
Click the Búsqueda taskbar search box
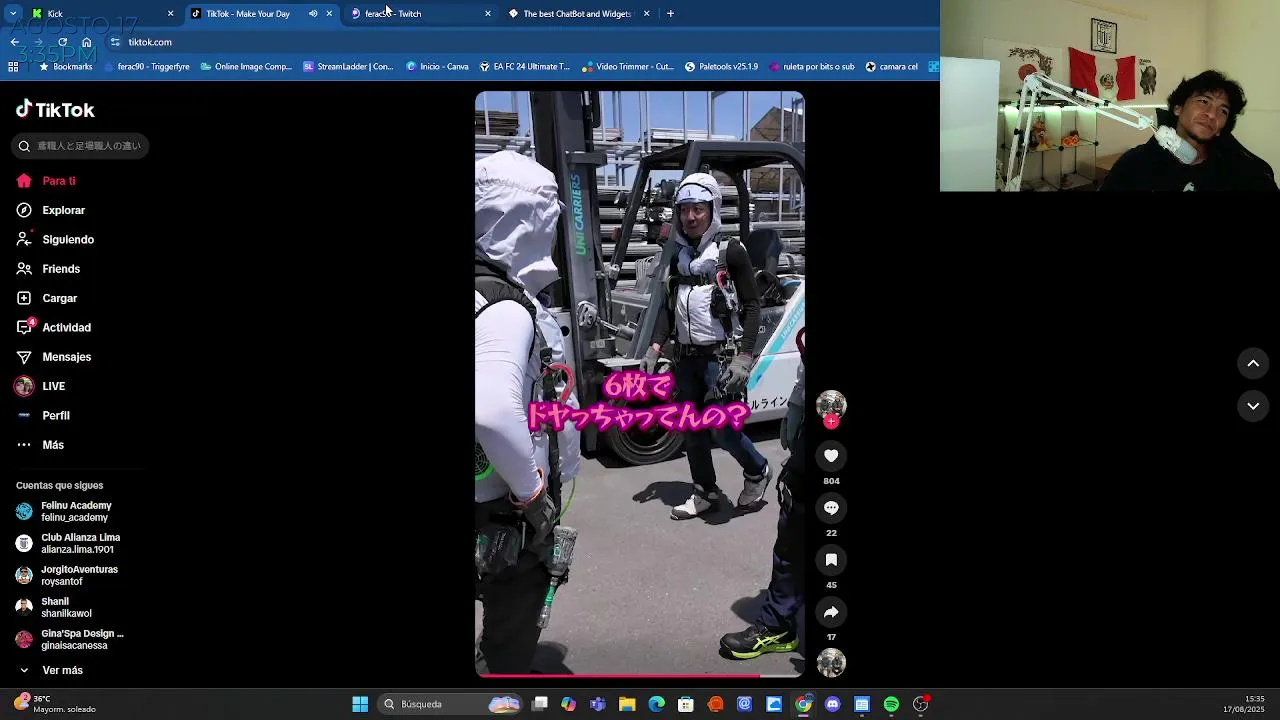[451, 704]
